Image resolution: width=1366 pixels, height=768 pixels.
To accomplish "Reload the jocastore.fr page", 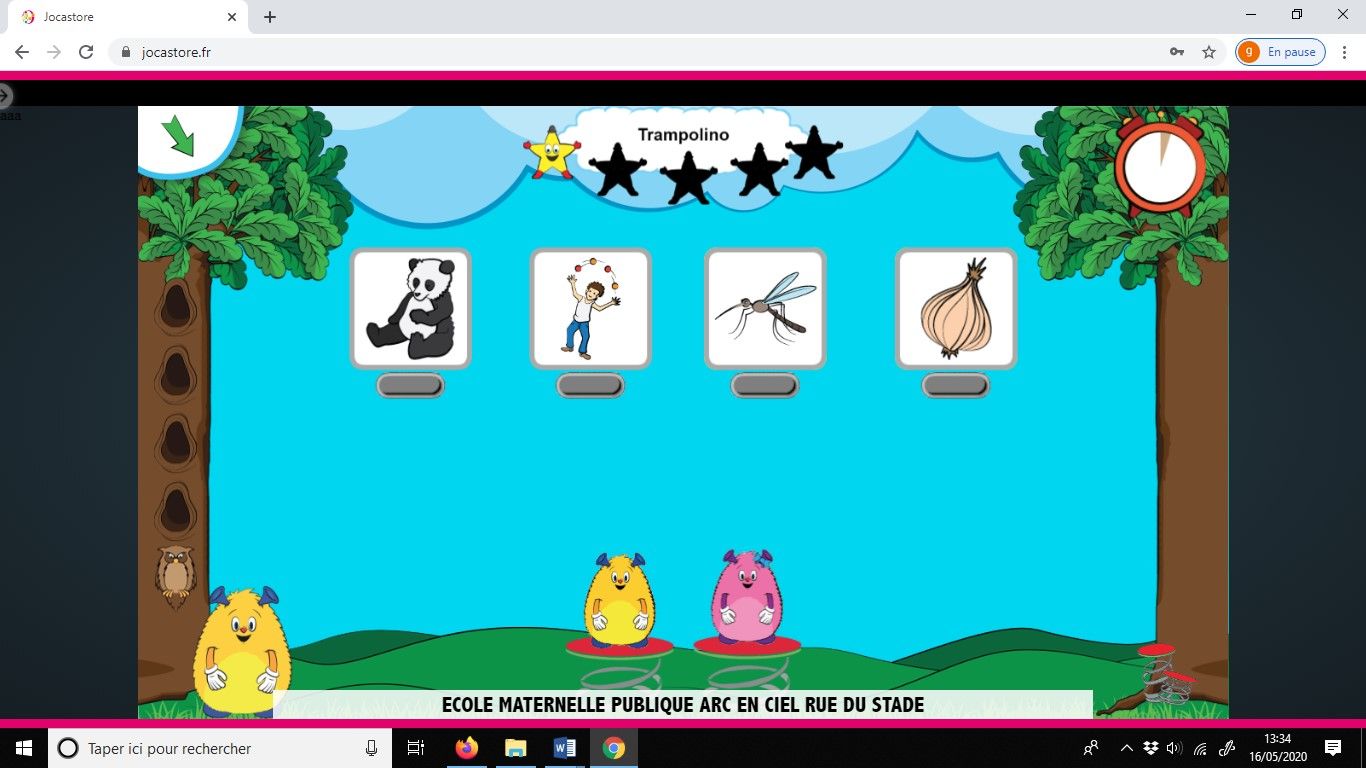I will tap(86, 52).
